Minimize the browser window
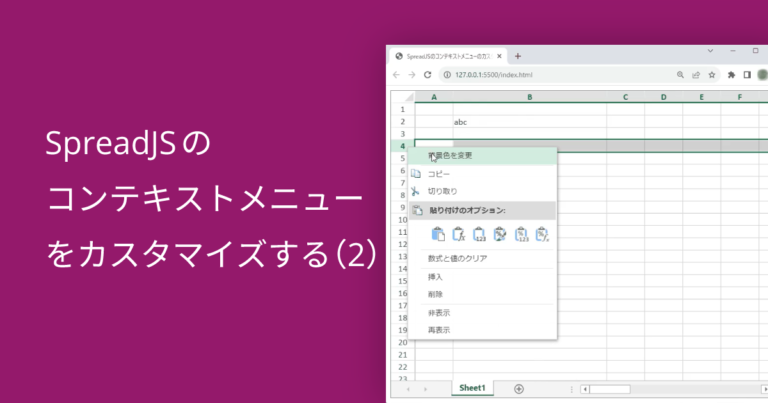The width and height of the screenshot is (768, 403). pos(733,51)
